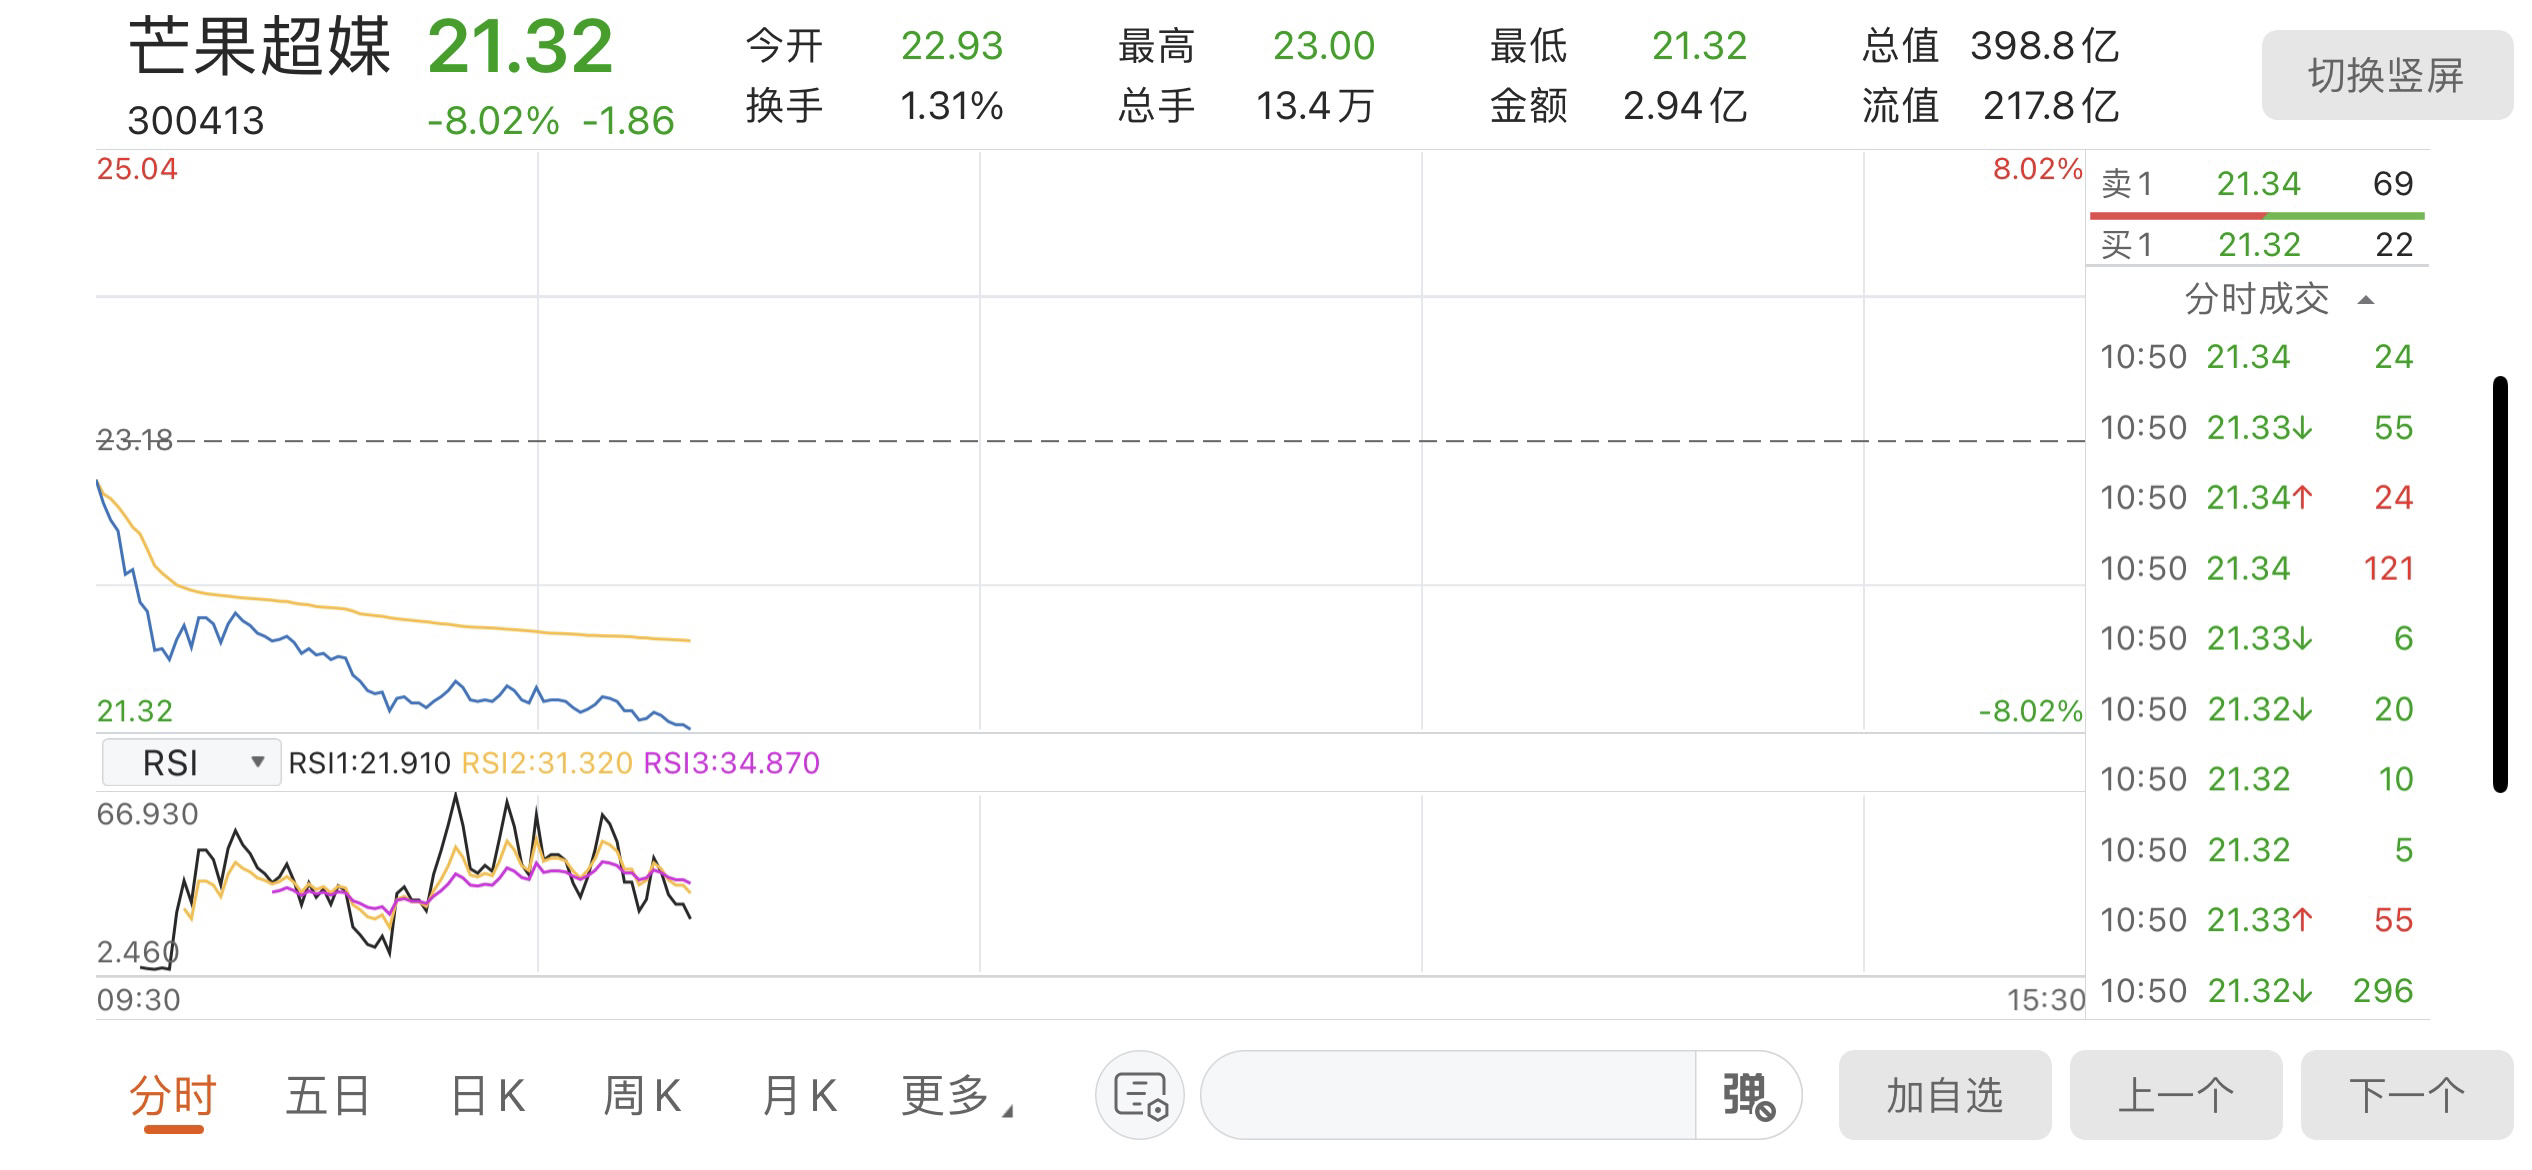This screenshot has width=2532, height=1170.
Task: Switch to the 五日 tab
Action: tap(328, 1096)
